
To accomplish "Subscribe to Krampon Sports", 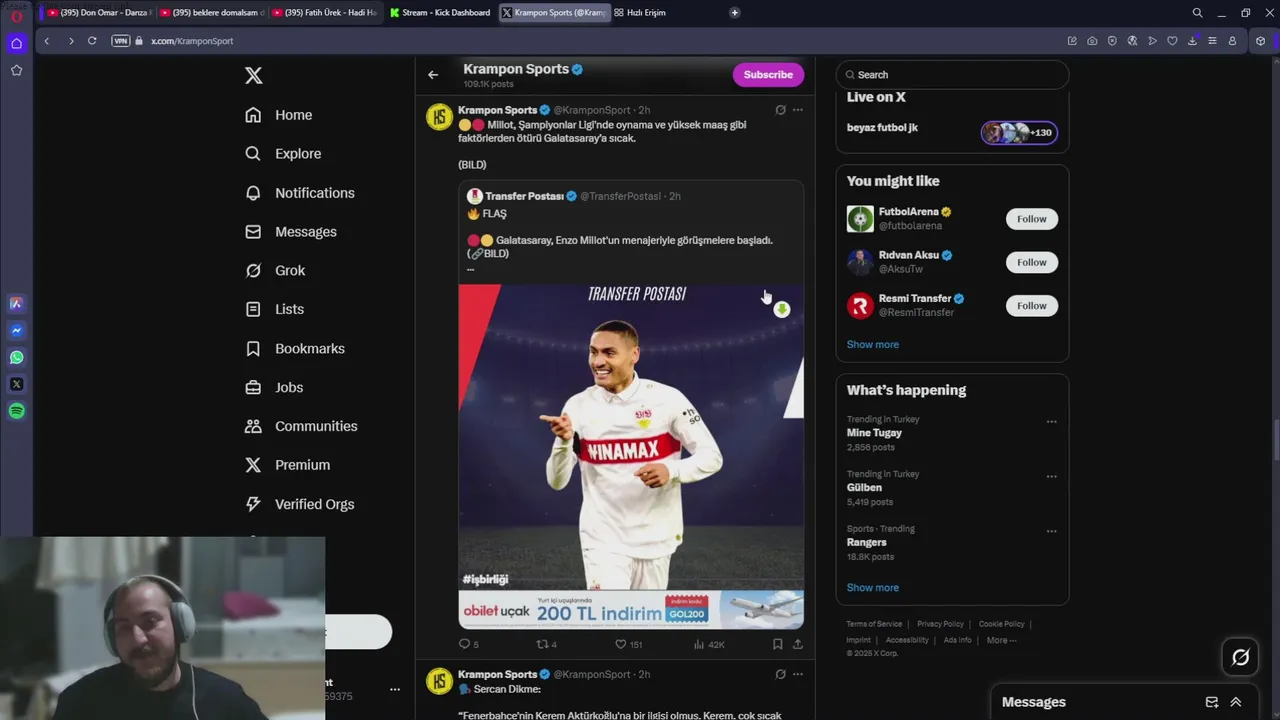I will [768, 75].
